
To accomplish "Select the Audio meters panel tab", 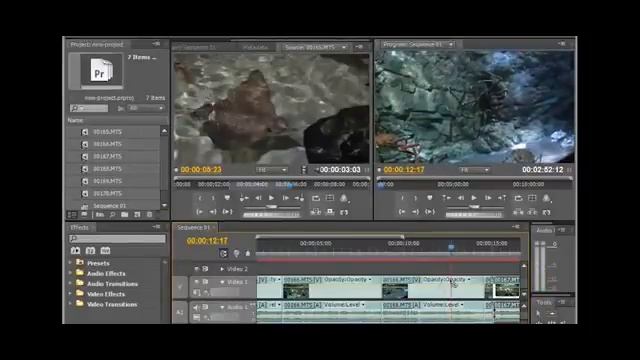I will point(544,230).
